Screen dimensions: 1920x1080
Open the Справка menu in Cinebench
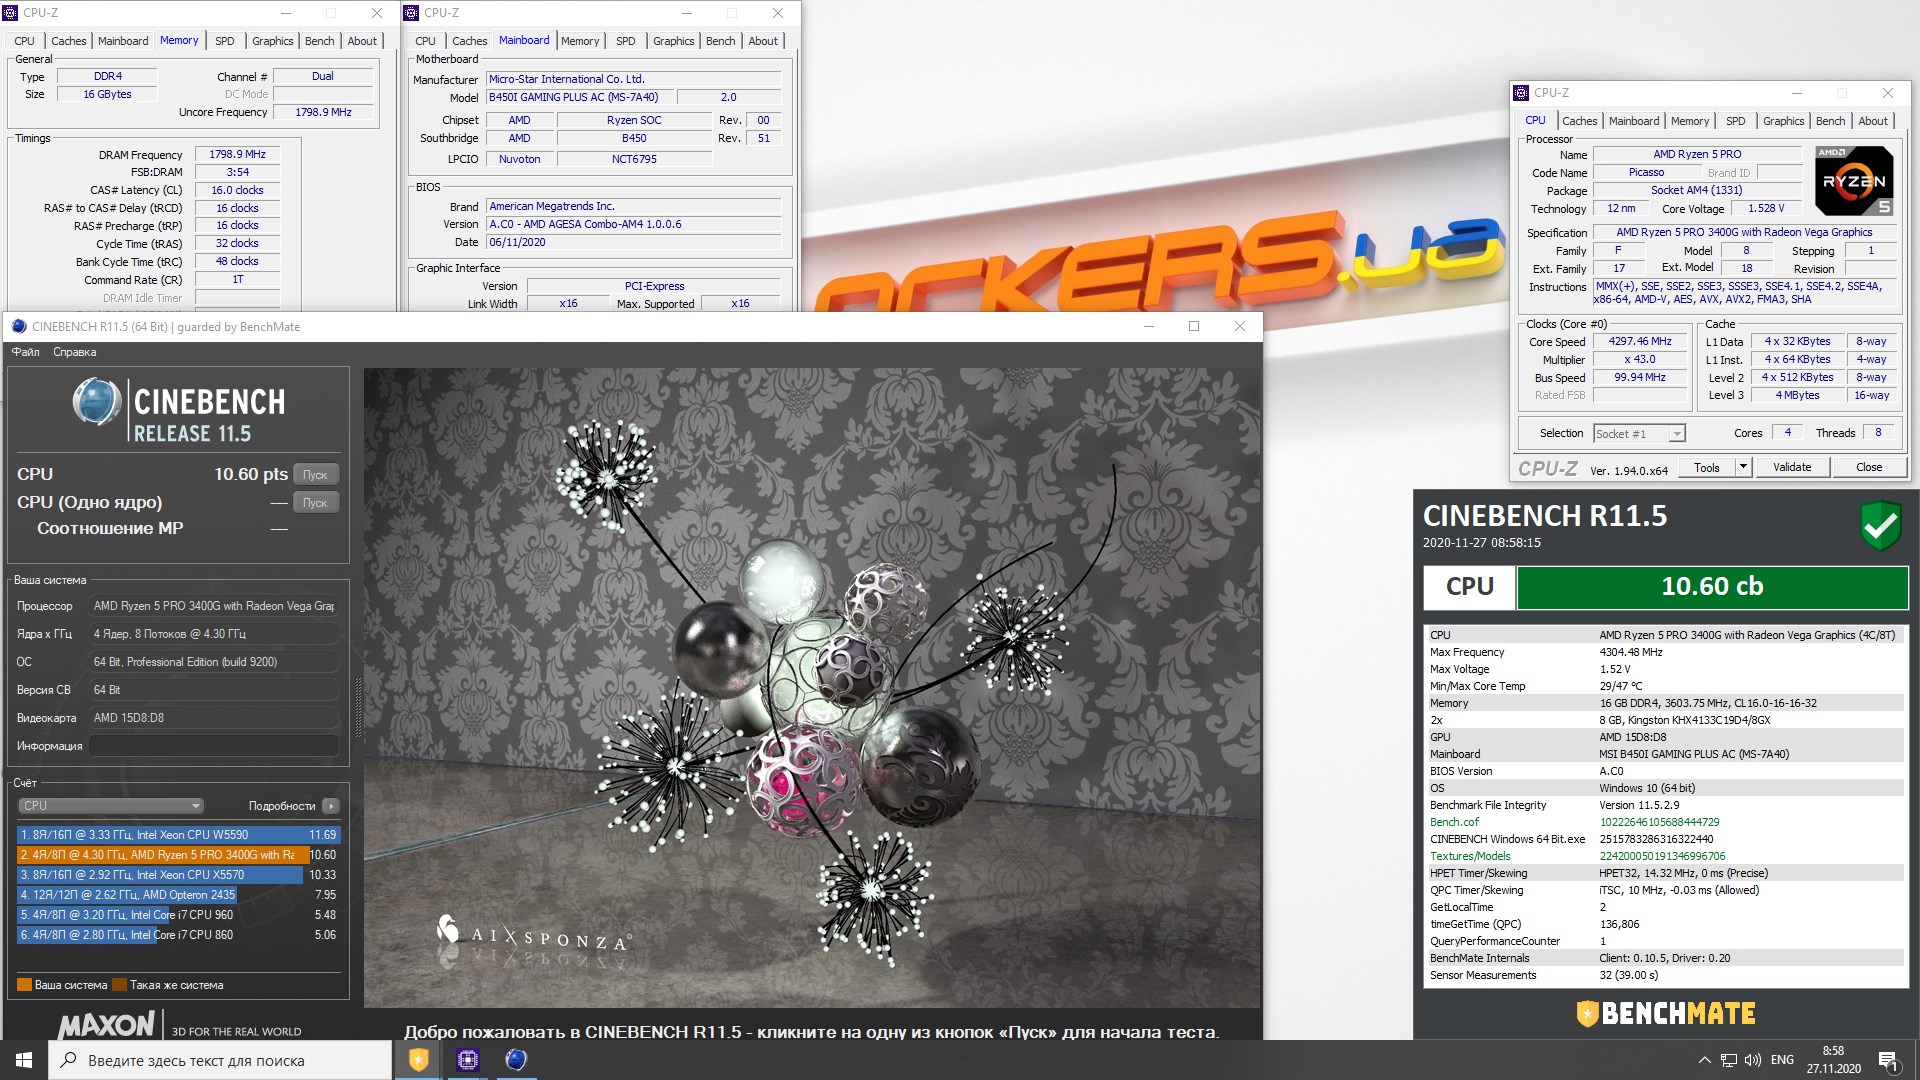[75, 352]
